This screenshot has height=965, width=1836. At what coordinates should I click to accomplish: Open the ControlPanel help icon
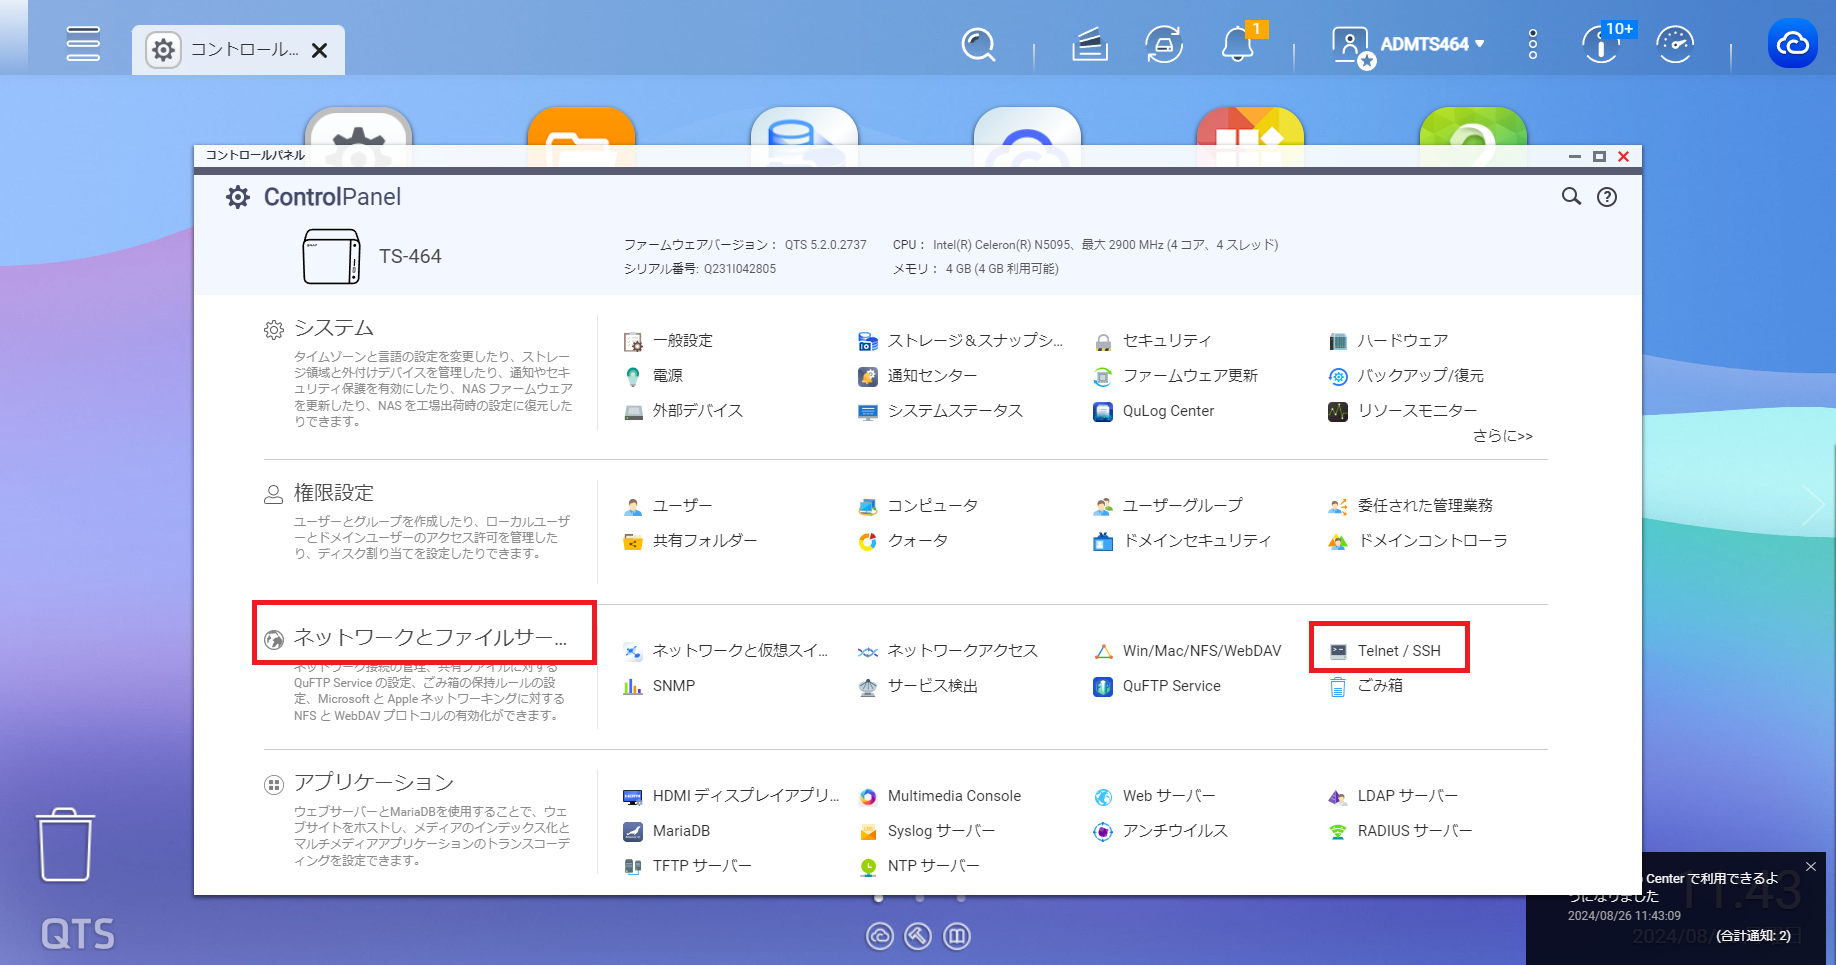click(x=1607, y=197)
